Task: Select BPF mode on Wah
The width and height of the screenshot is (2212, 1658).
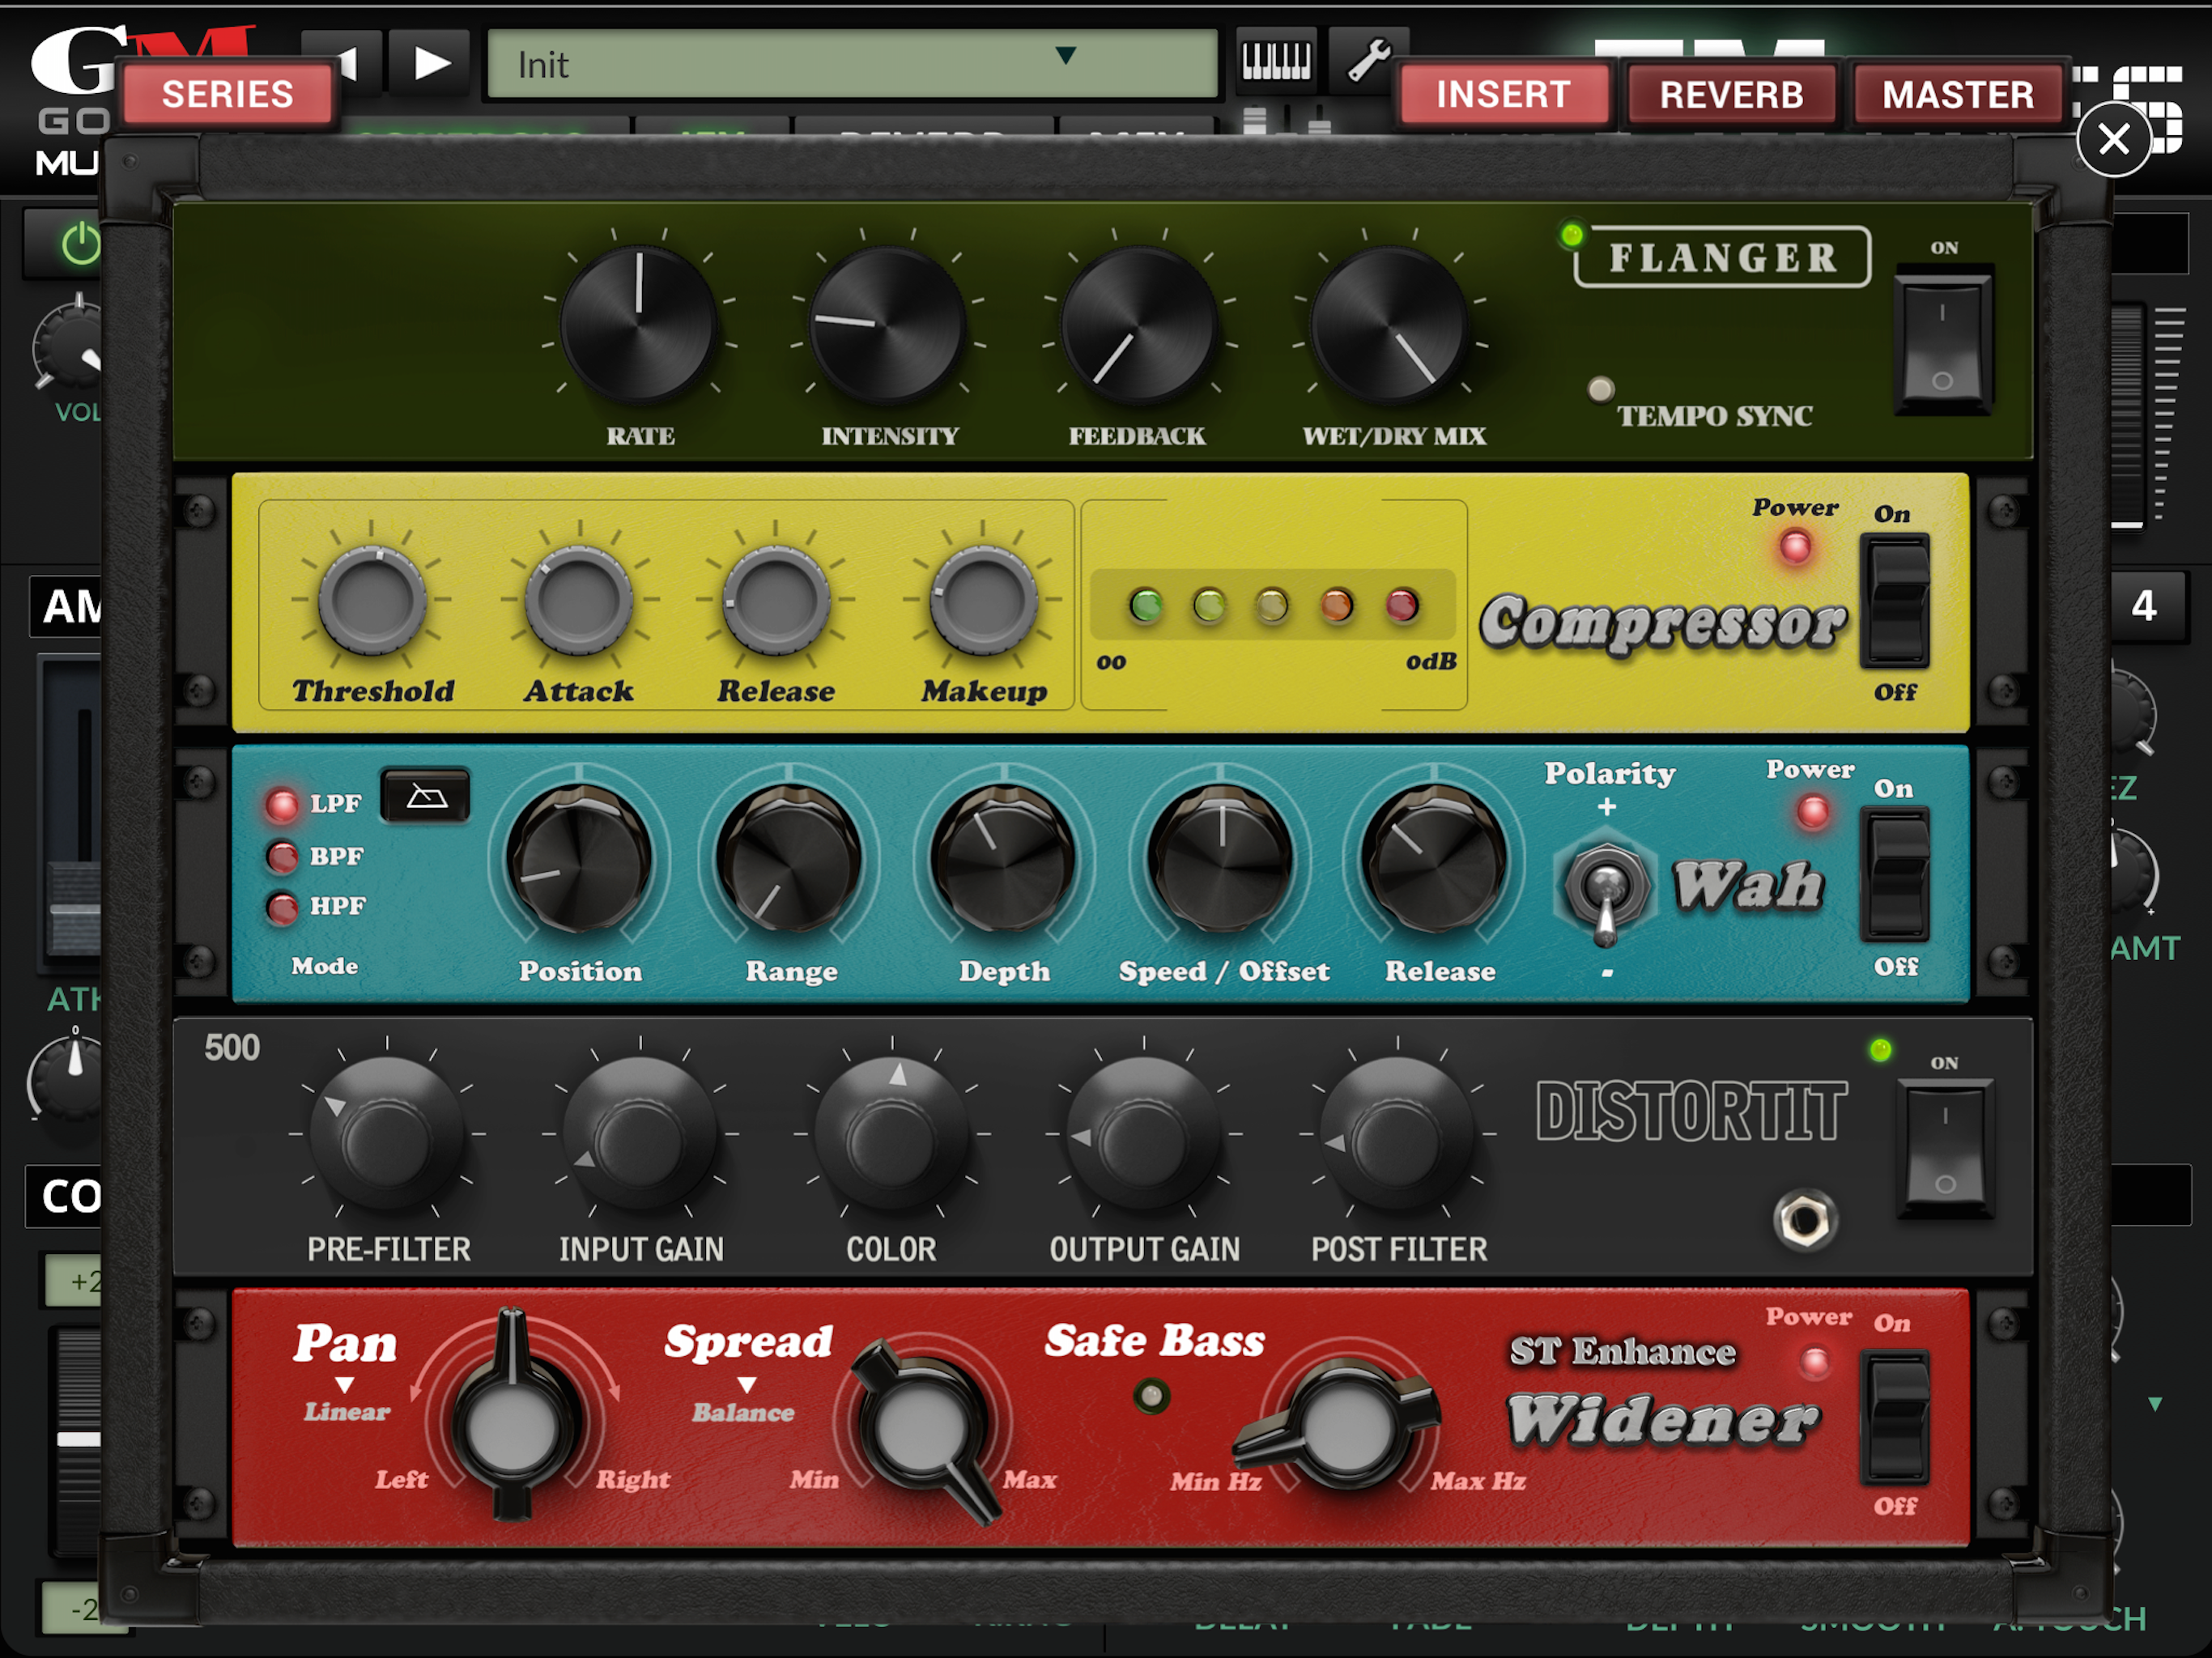Action: [282, 856]
